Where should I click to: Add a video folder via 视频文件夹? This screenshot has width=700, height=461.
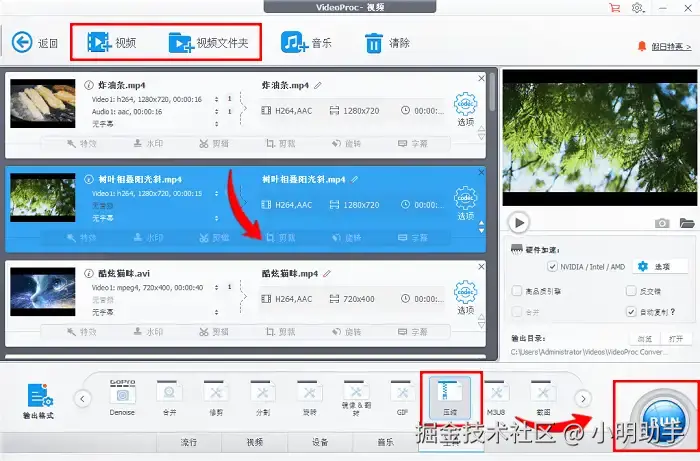pos(208,43)
